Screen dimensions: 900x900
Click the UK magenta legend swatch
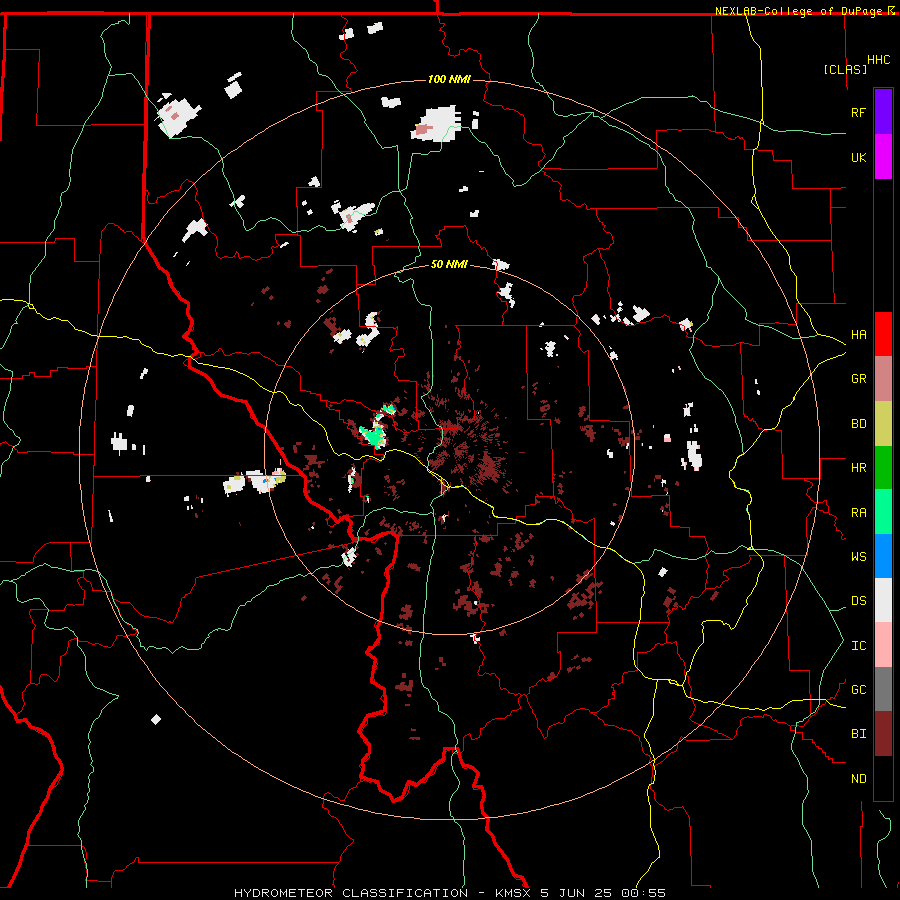[x=883, y=157]
